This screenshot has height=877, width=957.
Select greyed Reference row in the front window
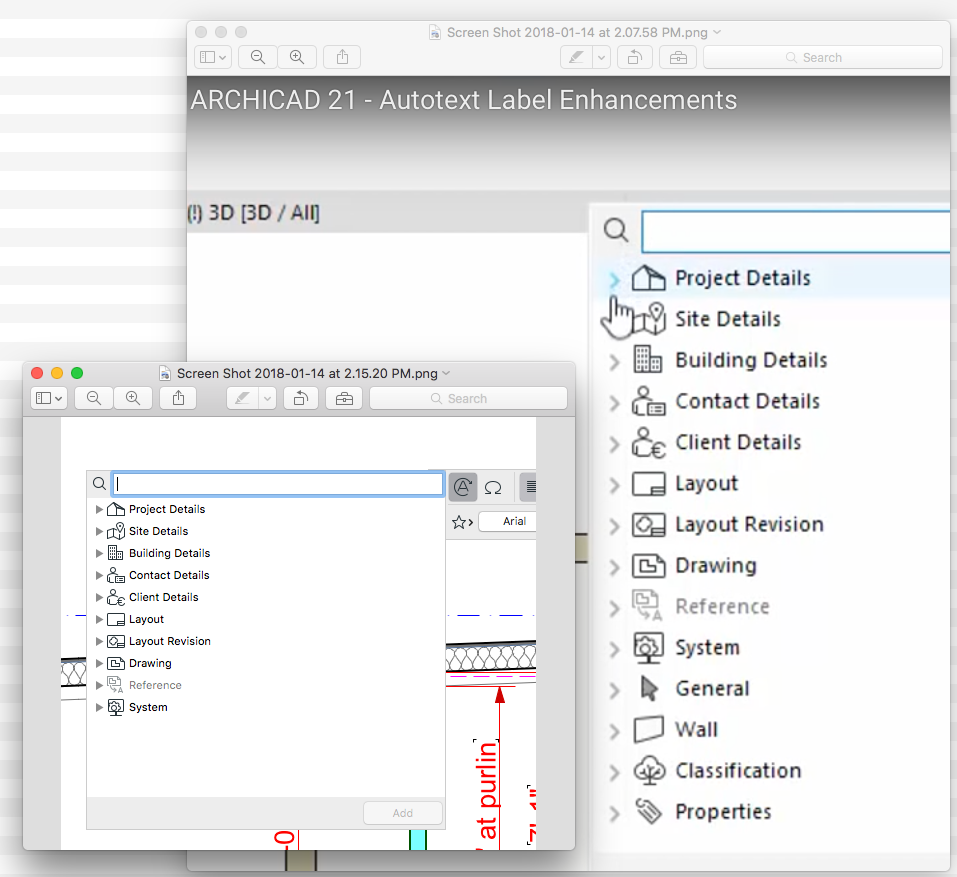(x=266, y=685)
